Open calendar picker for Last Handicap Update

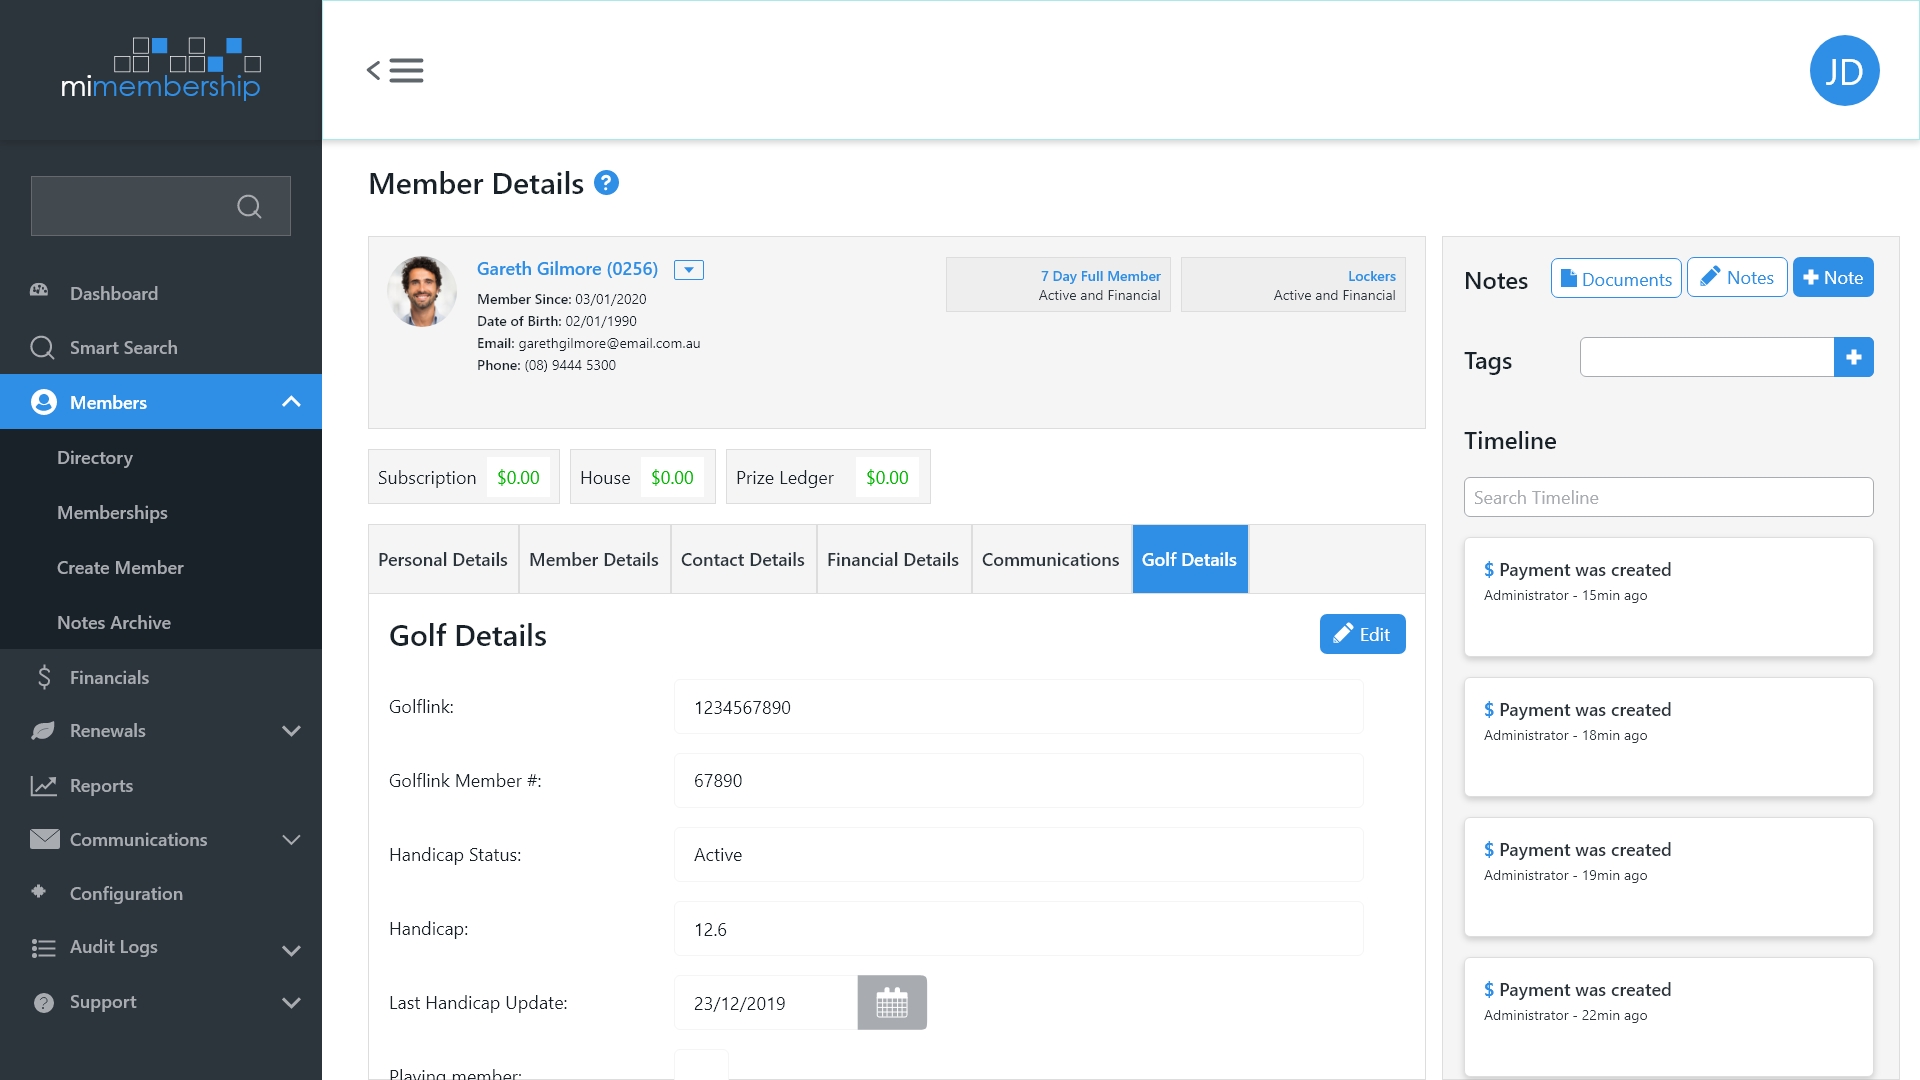click(x=891, y=1003)
